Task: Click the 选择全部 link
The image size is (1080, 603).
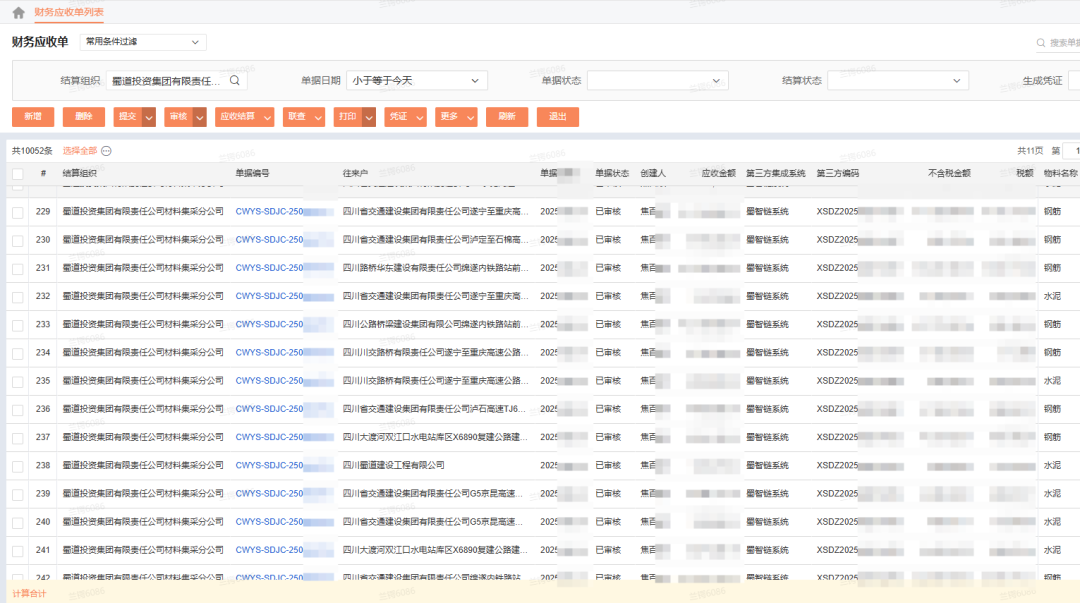Action: pos(80,151)
